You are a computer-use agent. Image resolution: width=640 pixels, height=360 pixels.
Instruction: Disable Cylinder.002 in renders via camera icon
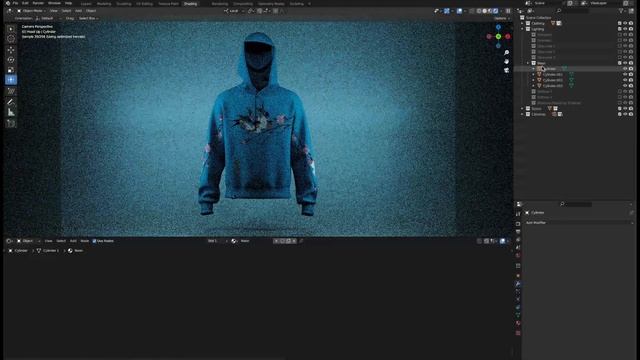click(x=631, y=80)
